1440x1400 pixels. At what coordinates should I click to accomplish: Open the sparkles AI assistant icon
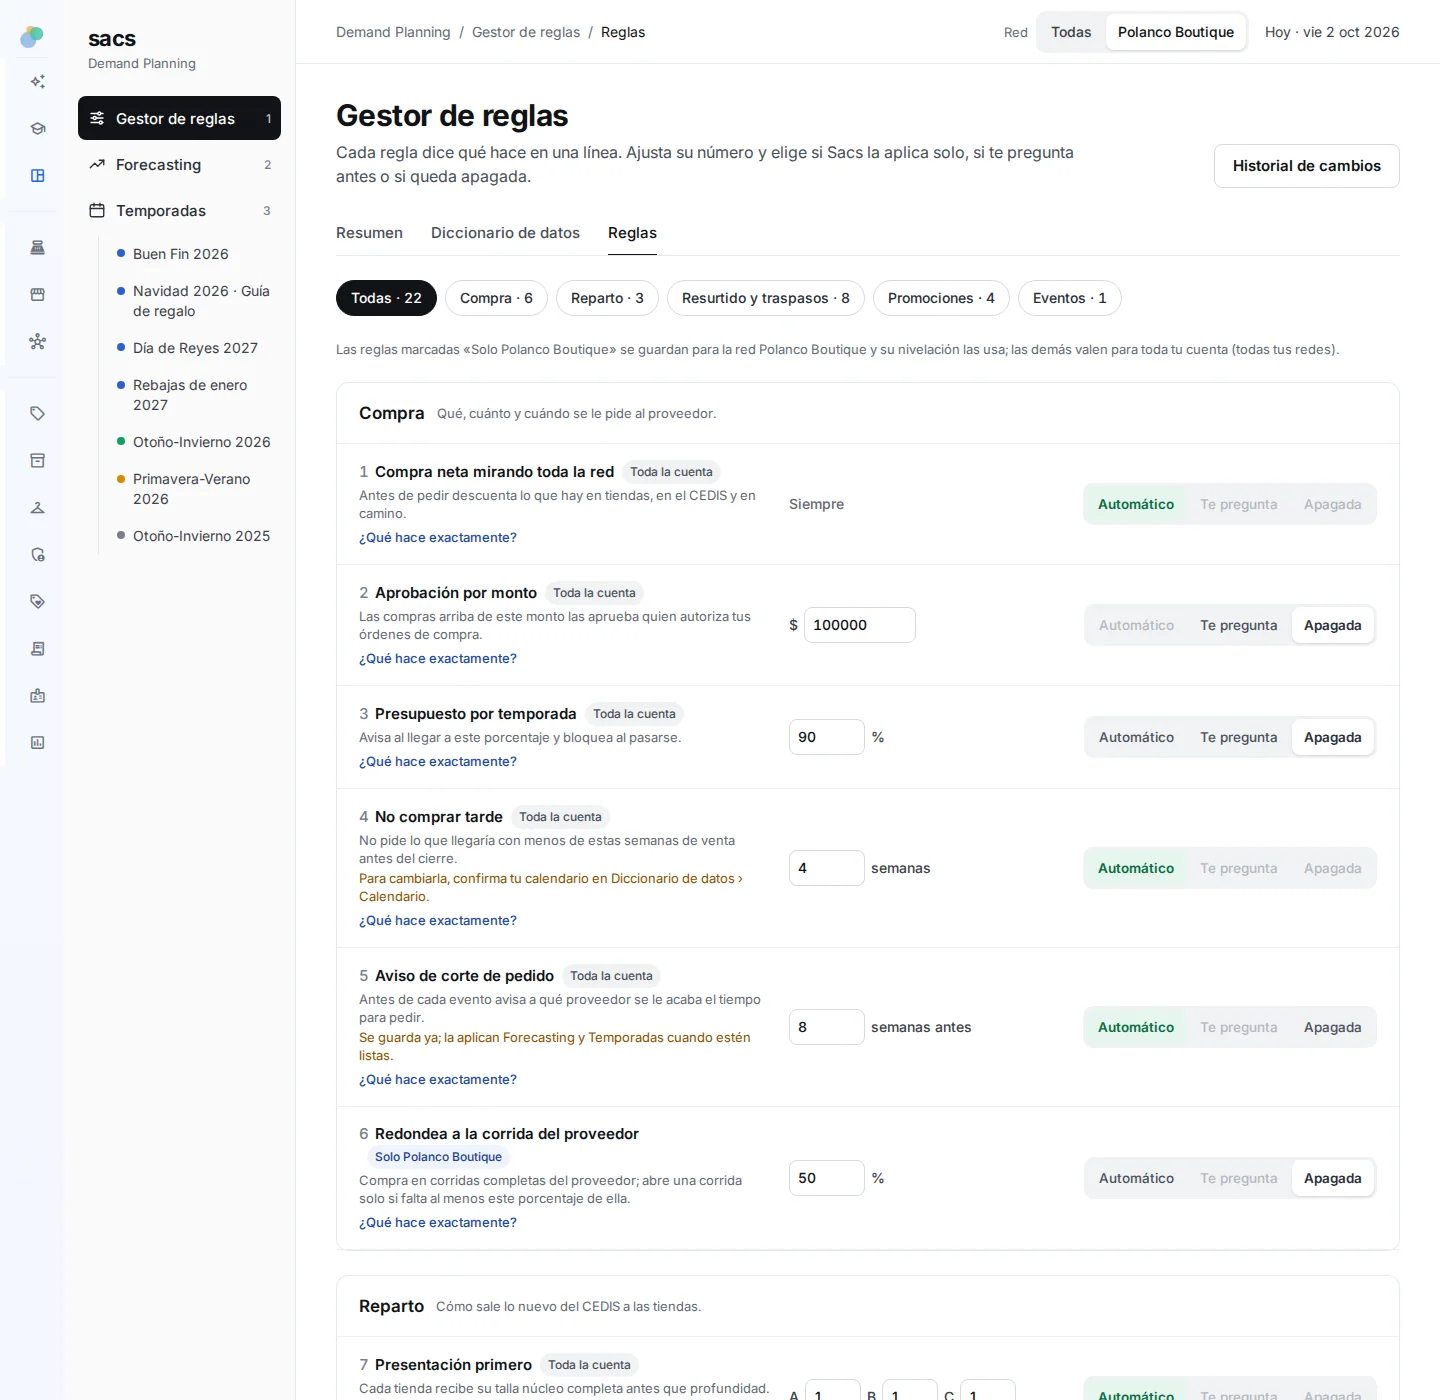coord(38,82)
